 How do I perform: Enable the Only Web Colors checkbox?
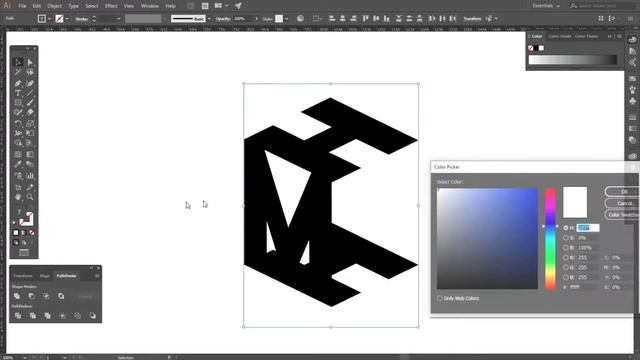coord(440,298)
